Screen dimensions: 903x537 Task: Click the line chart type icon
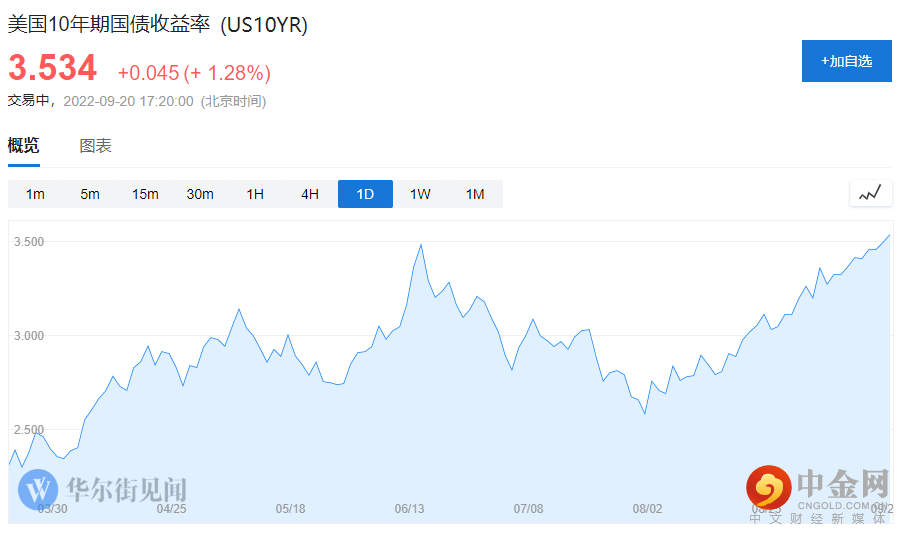(870, 193)
